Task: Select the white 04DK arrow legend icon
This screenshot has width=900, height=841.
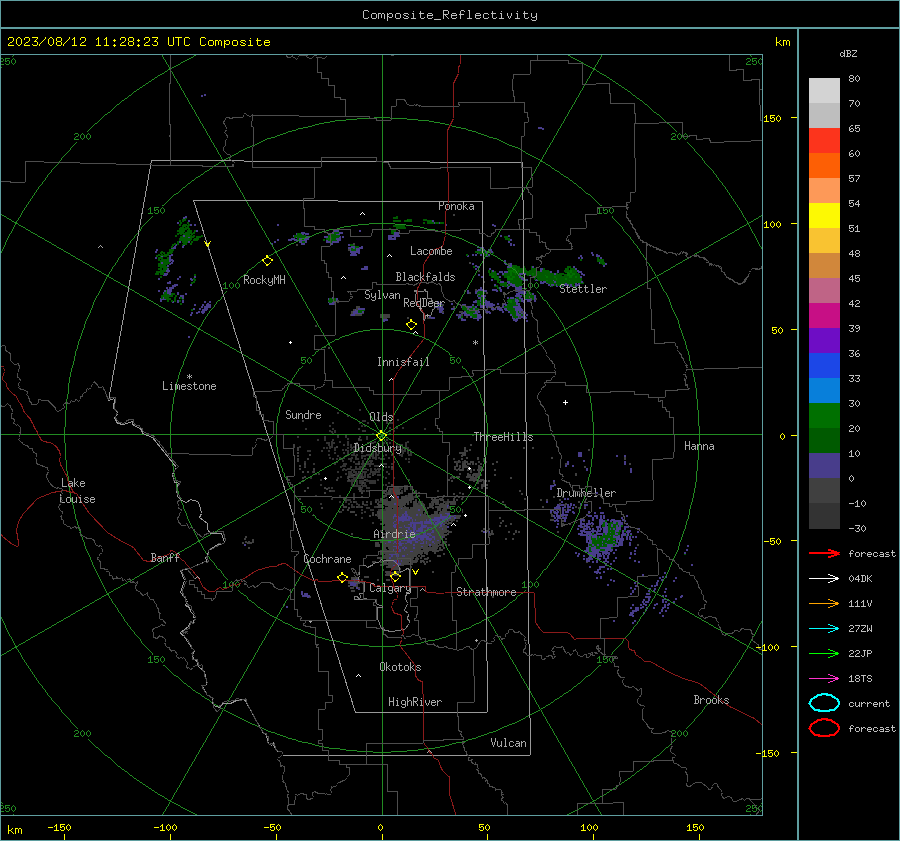Action: tap(824, 578)
